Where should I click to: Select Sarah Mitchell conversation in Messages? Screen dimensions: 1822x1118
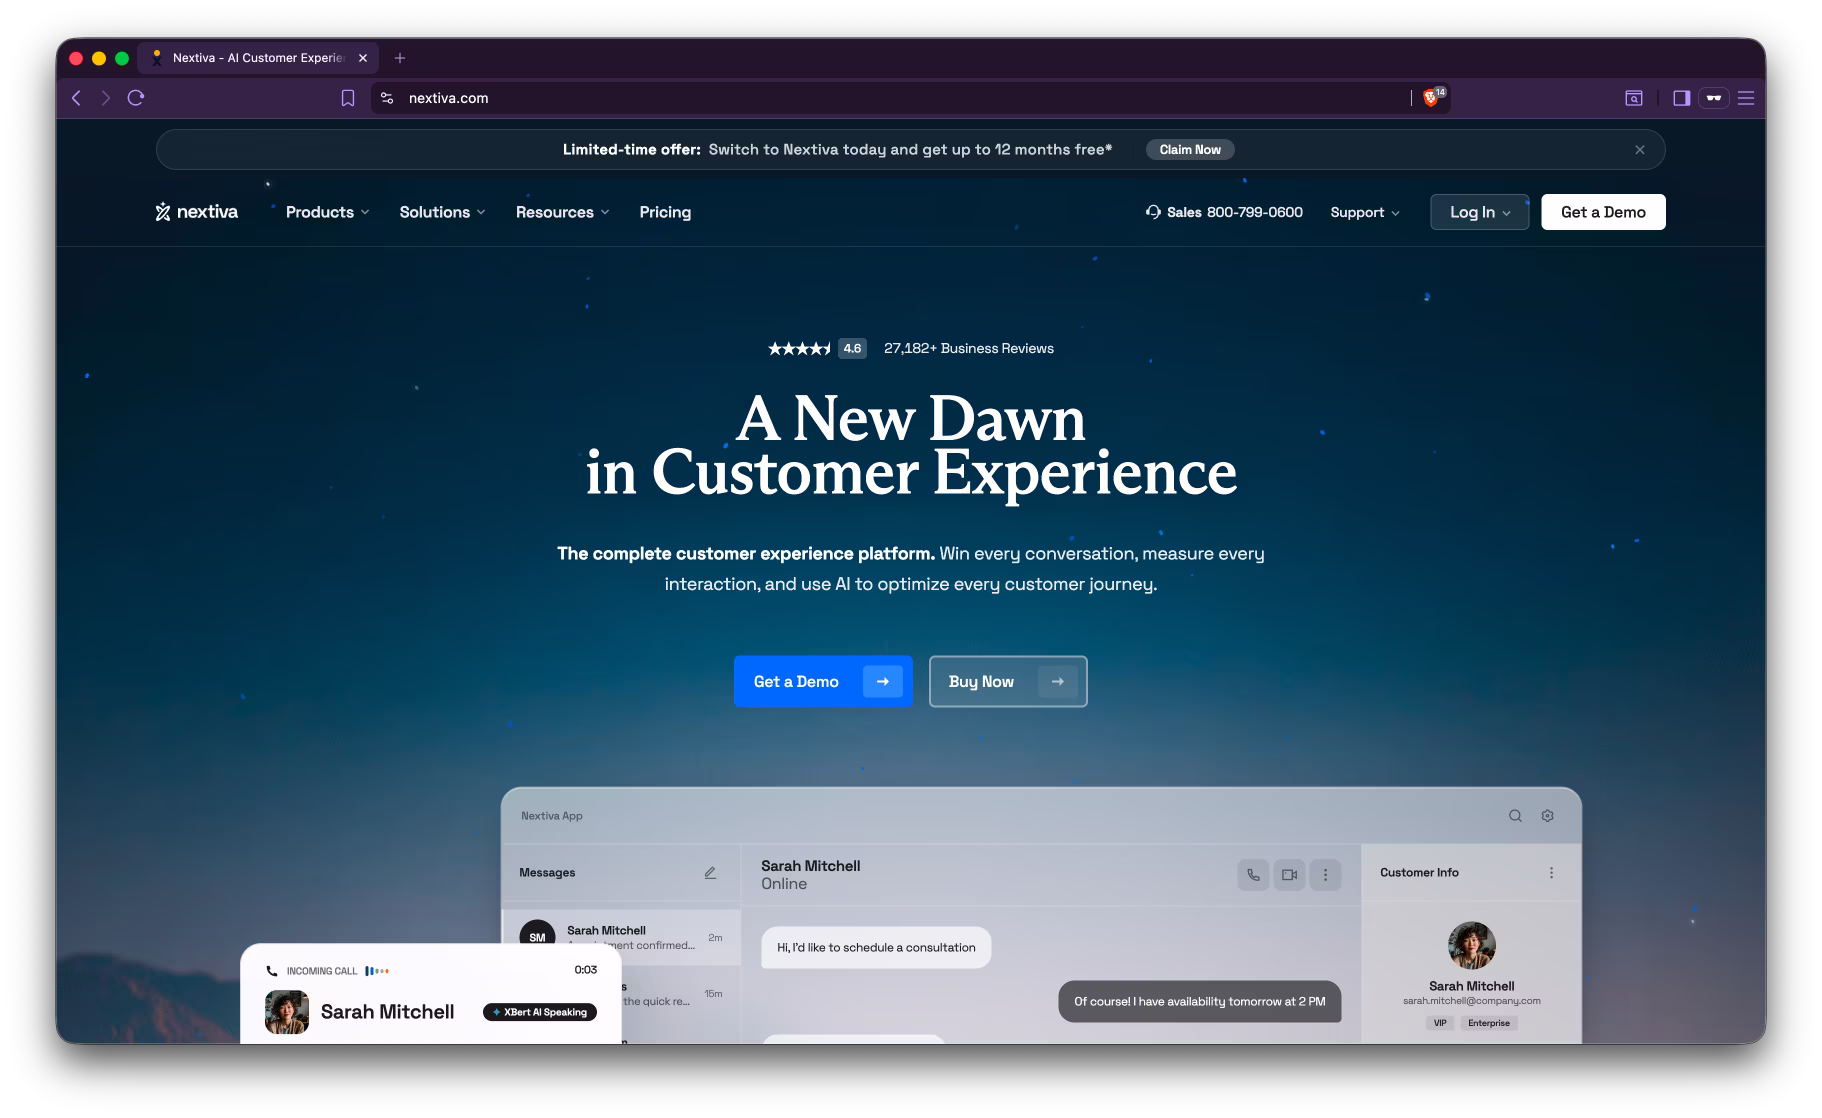[x=621, y=937]
